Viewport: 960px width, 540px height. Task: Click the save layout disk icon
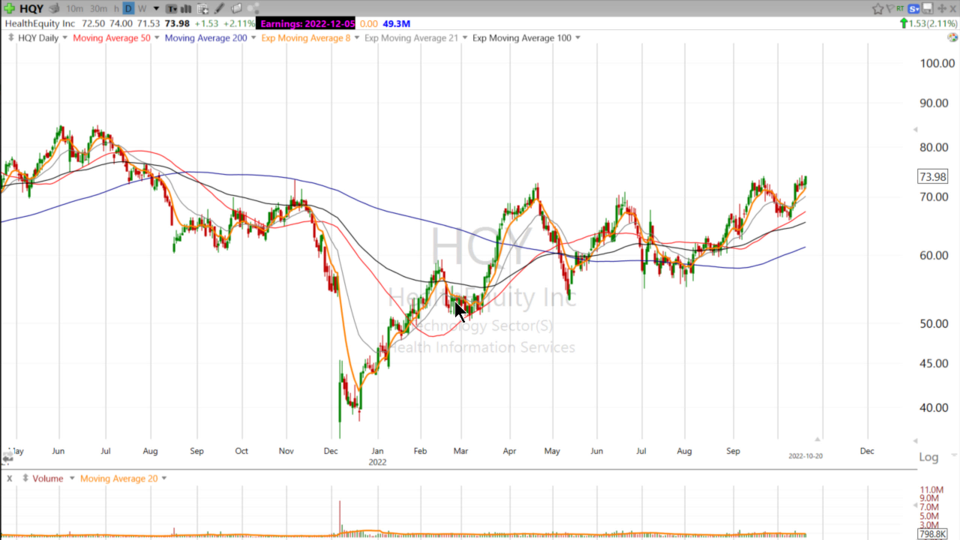928,9
